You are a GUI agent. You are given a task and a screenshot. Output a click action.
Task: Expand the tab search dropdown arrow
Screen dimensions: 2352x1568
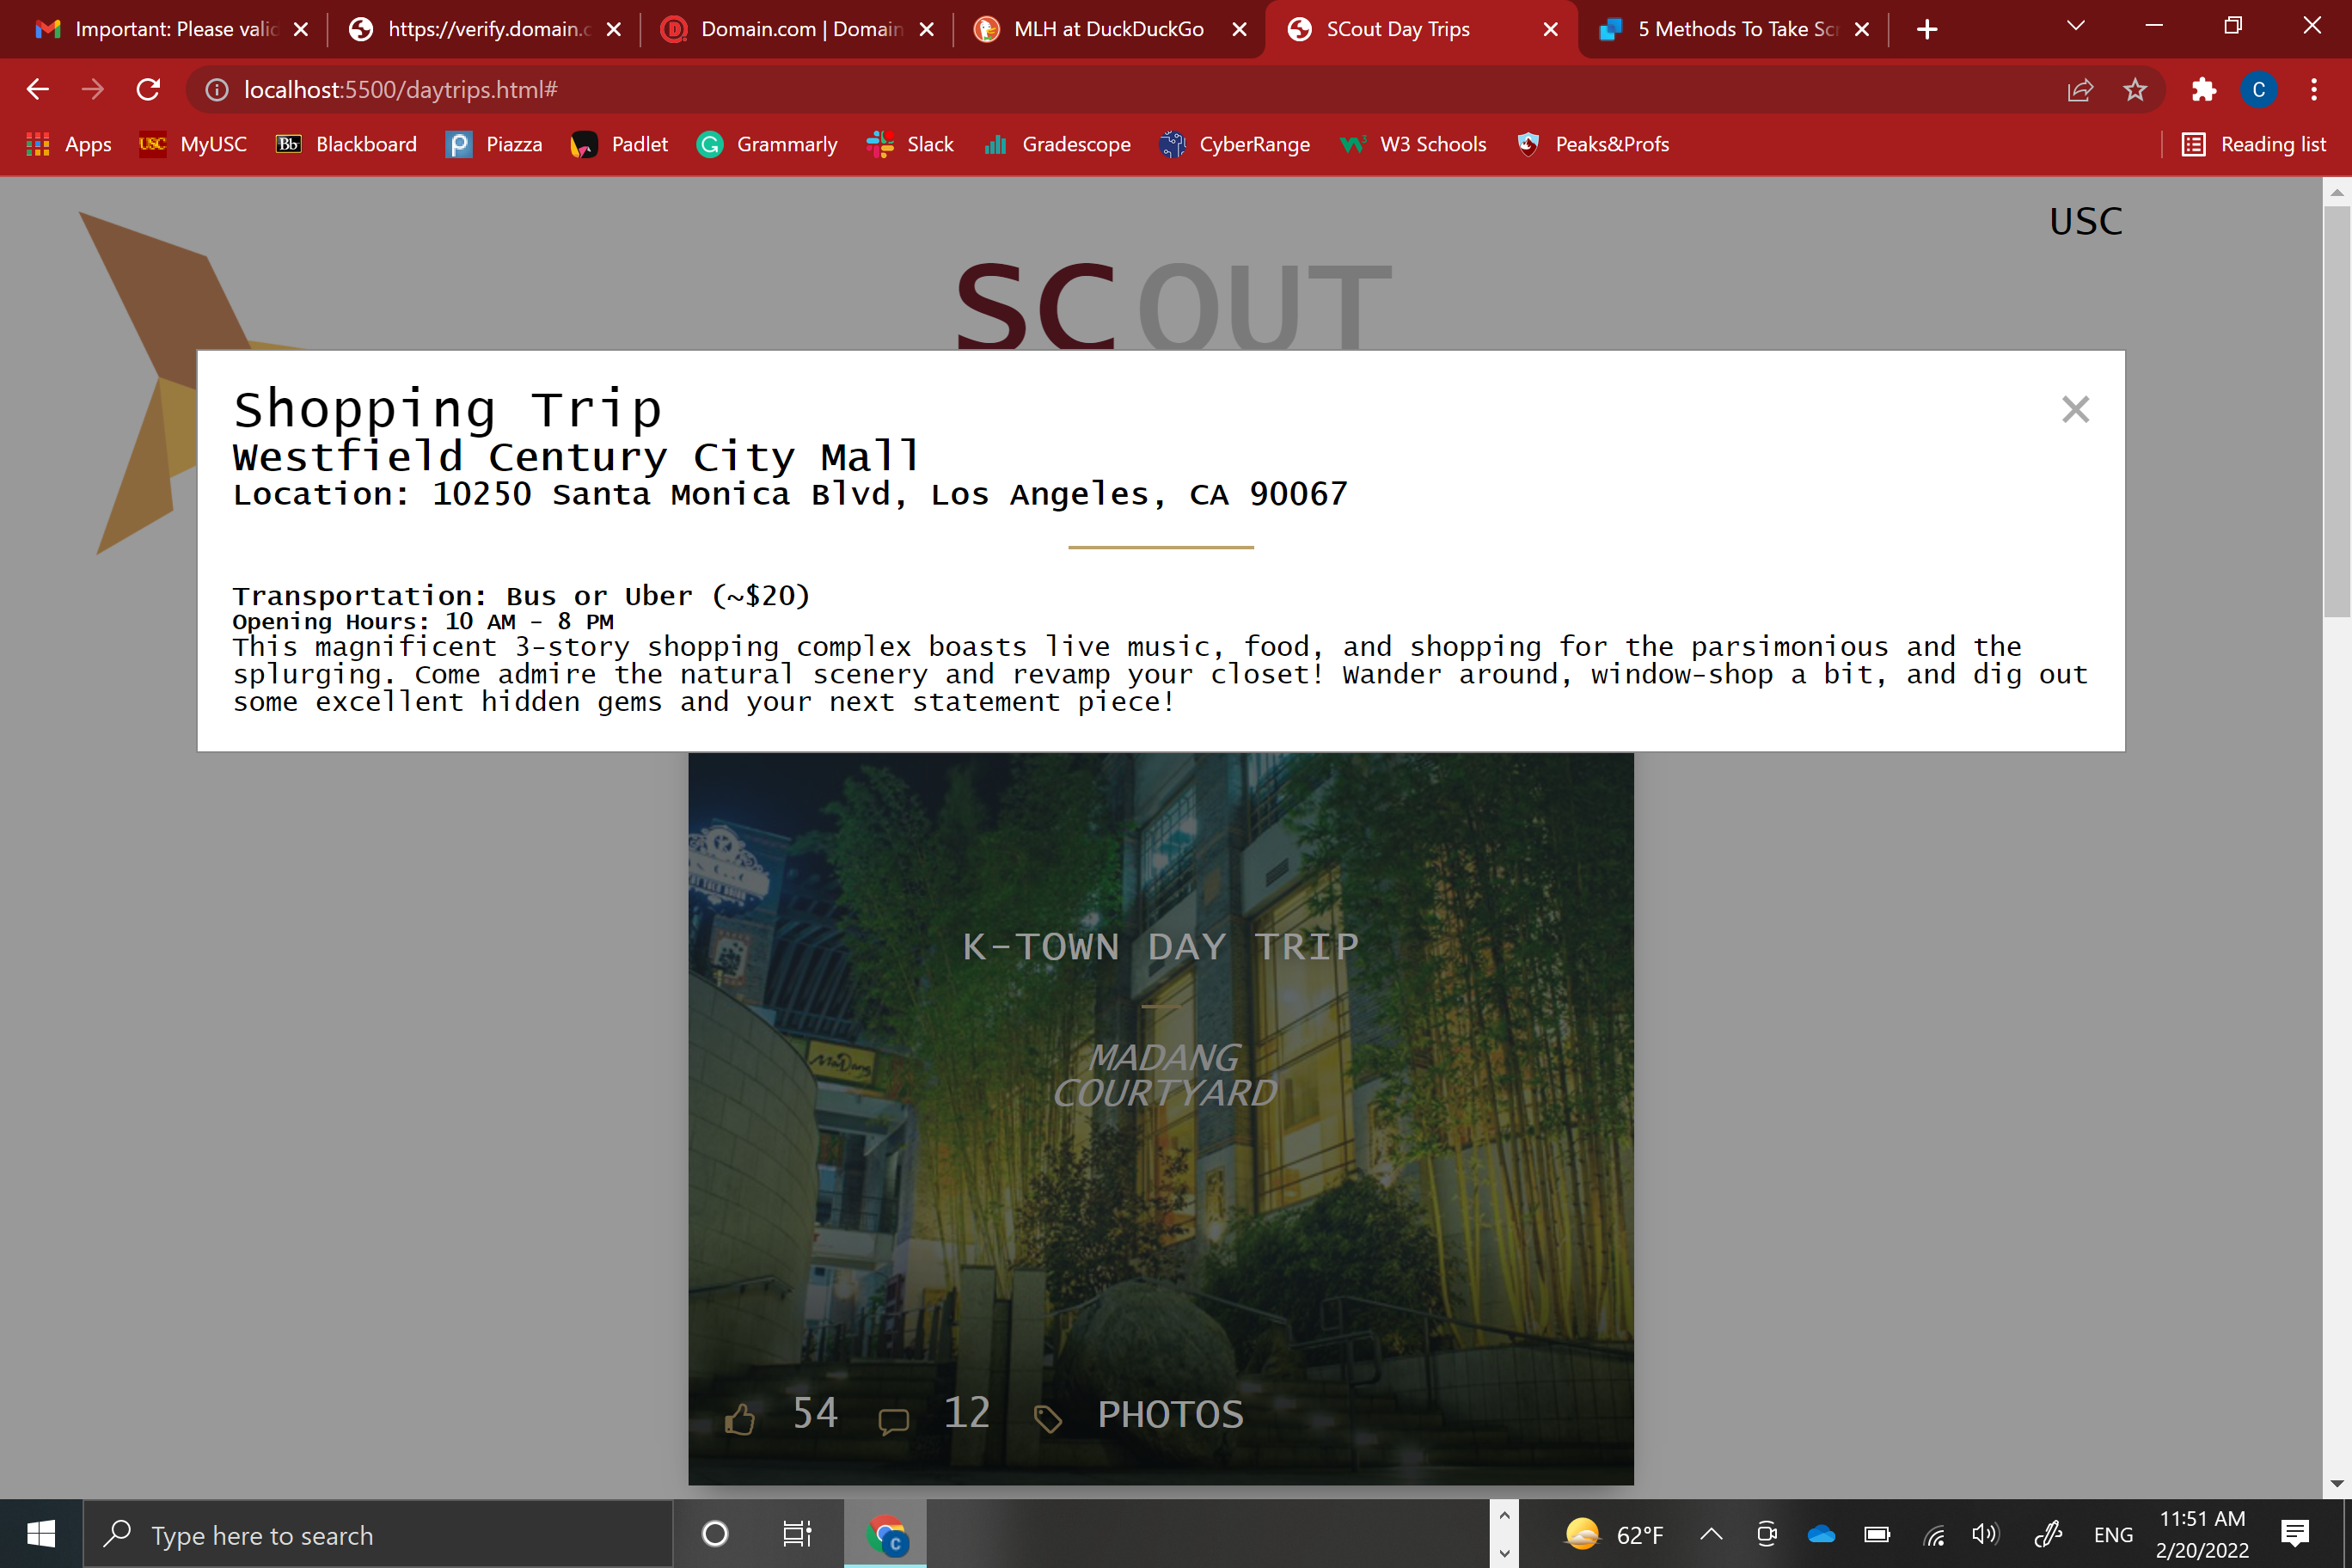[x=2075, y=27]
